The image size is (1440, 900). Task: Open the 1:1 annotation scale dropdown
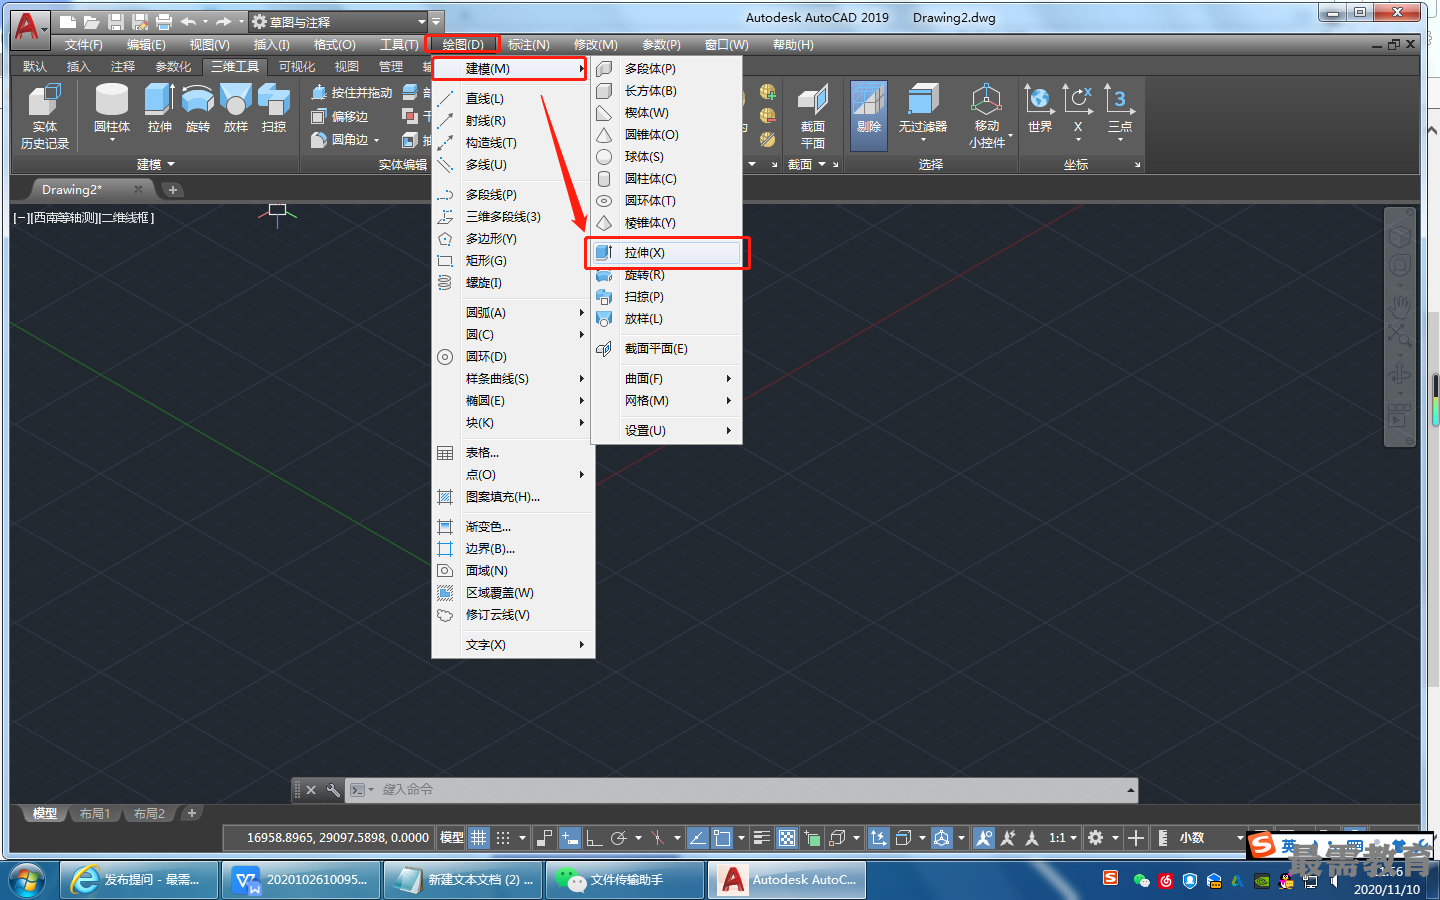1063,838
